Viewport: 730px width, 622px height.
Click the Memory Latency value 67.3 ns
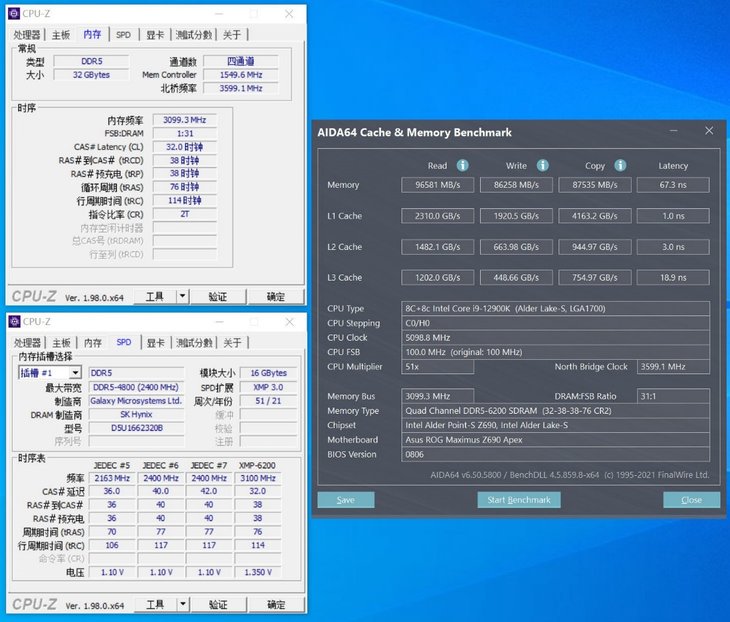pos(673,185)
